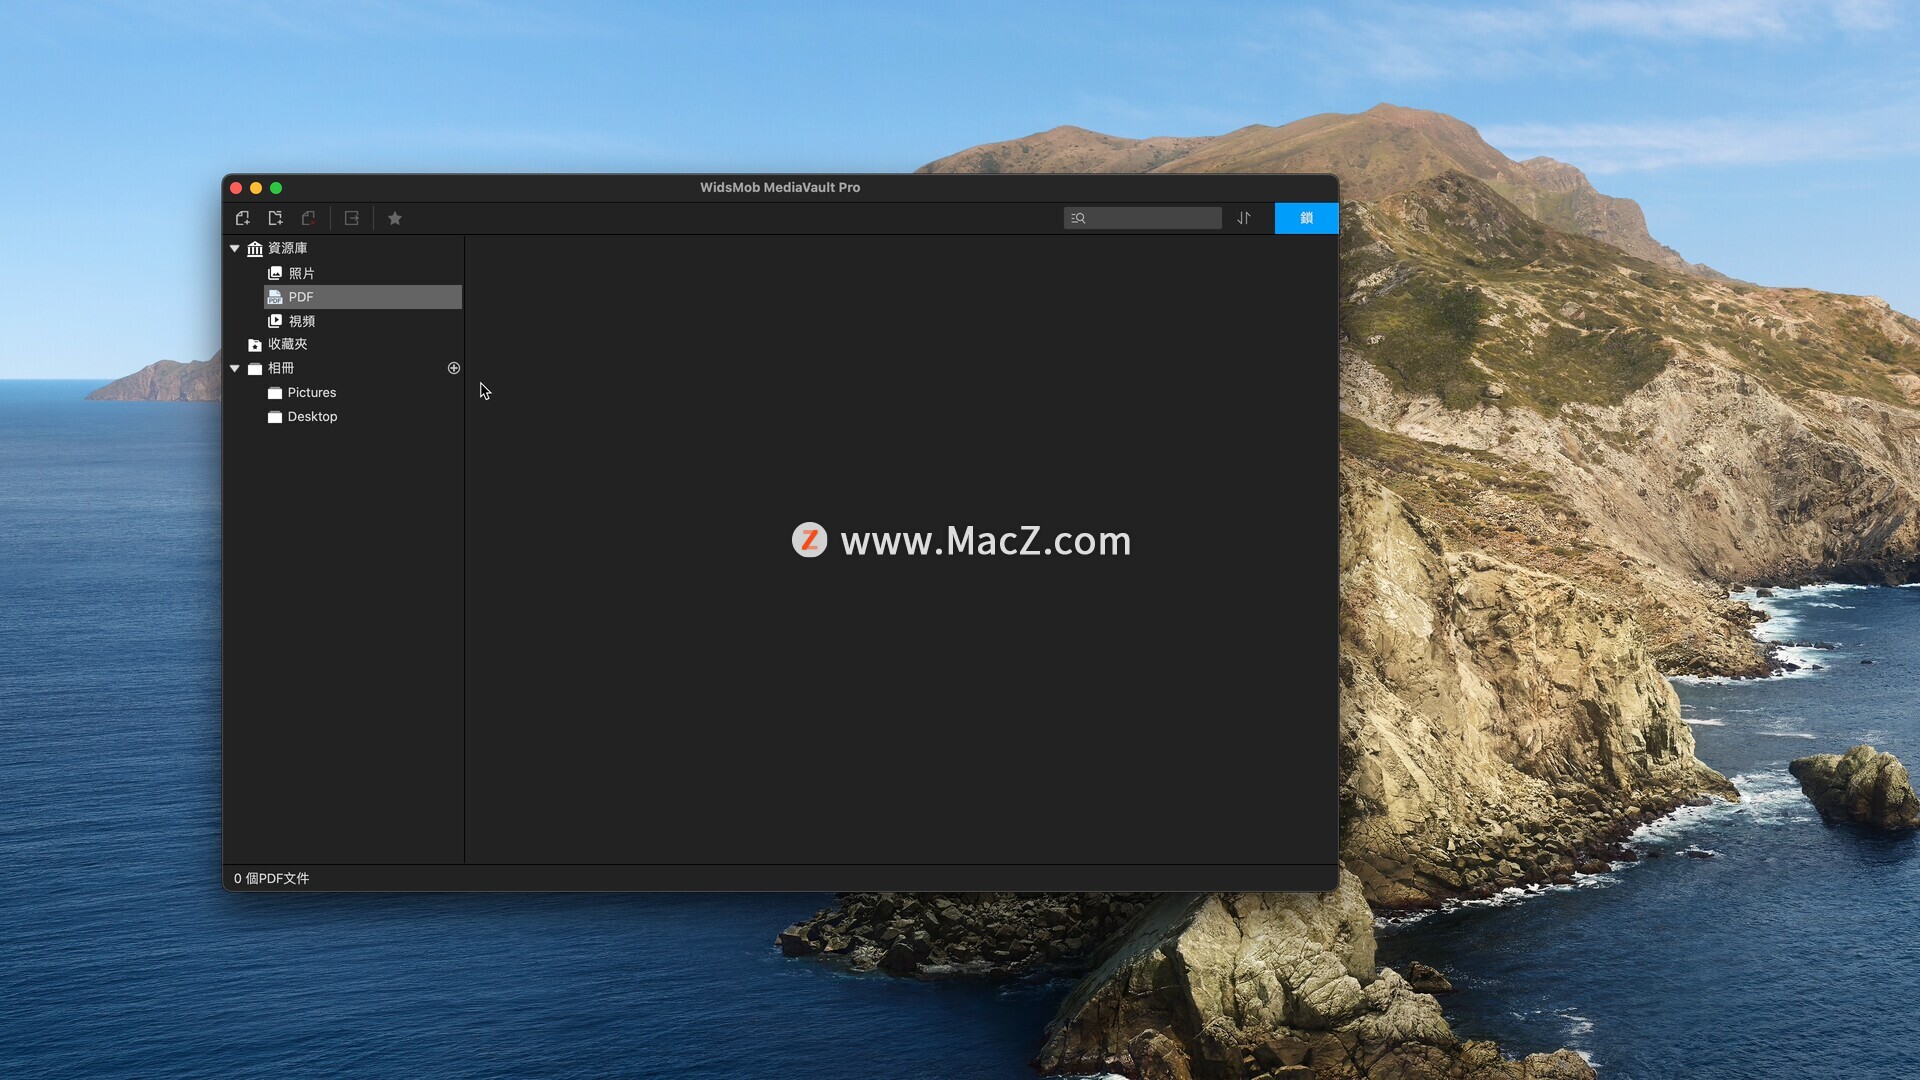Open the 收藏夾 favorites folder
This screenshot has height=1080, width=1920.
pos(277,344)
